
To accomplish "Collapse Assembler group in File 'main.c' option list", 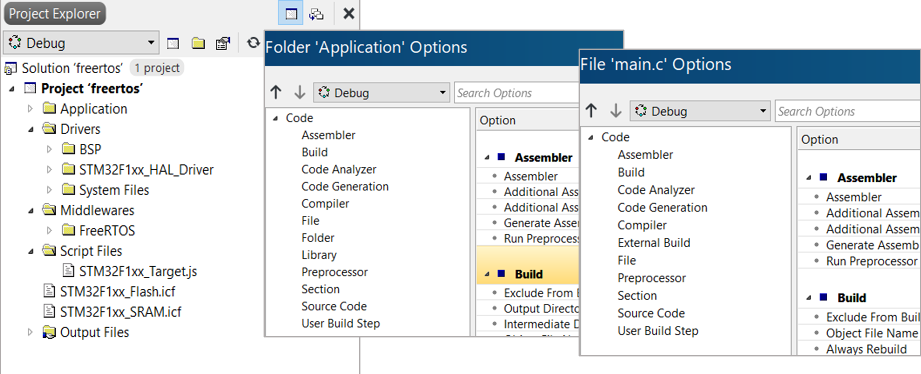I will click(809, 177).
